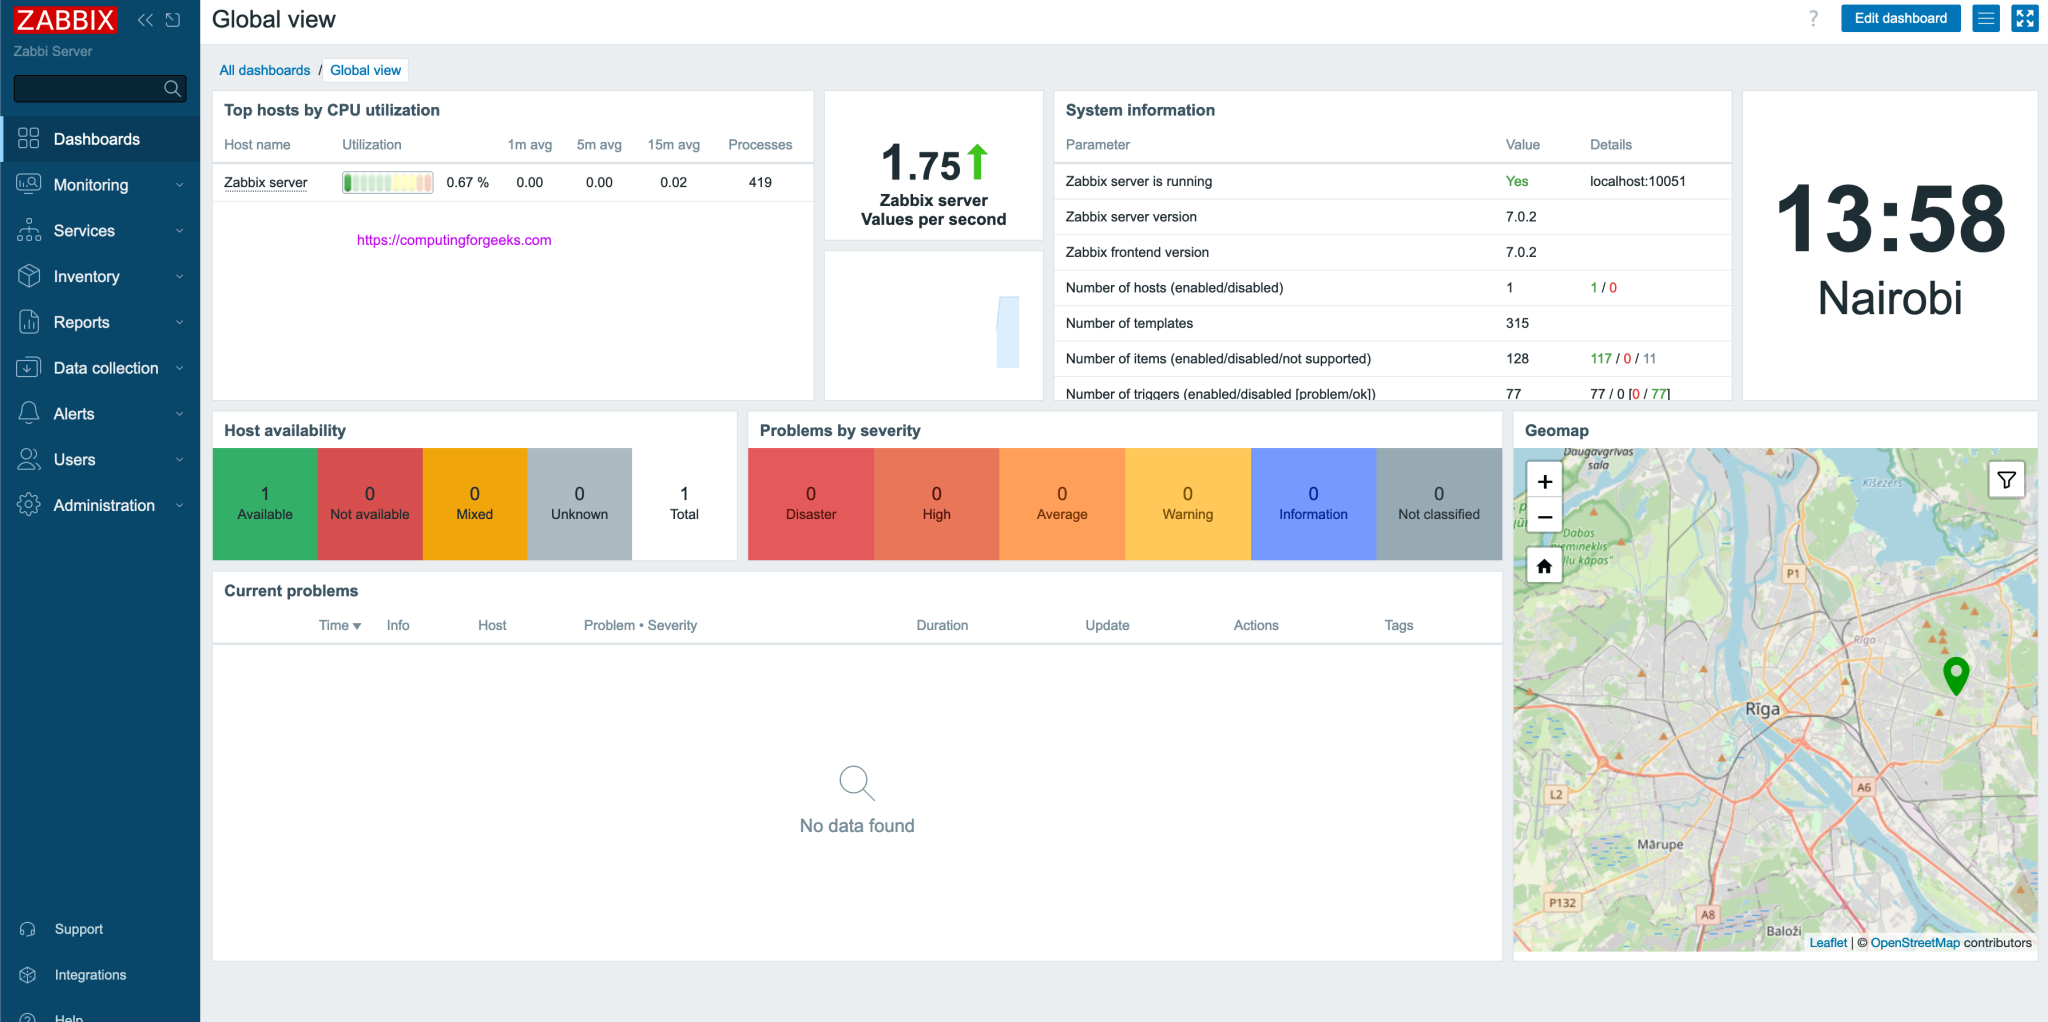Click the Edit dashboard button
The image size is (2048, 1022).
coord(1900,18)
